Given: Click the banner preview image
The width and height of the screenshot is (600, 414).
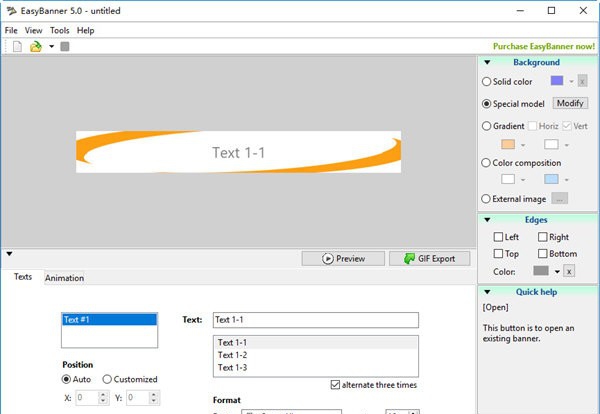Looking at the screenshot, I should pyautogui.click(x=238, y=152).
